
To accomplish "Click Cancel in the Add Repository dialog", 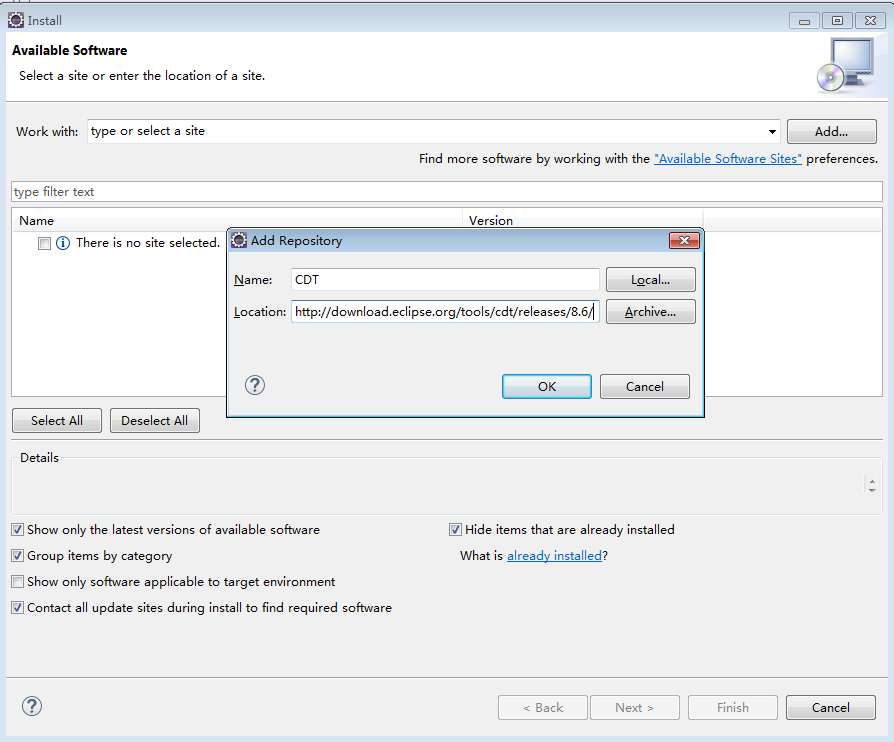I will pos(645,387).
